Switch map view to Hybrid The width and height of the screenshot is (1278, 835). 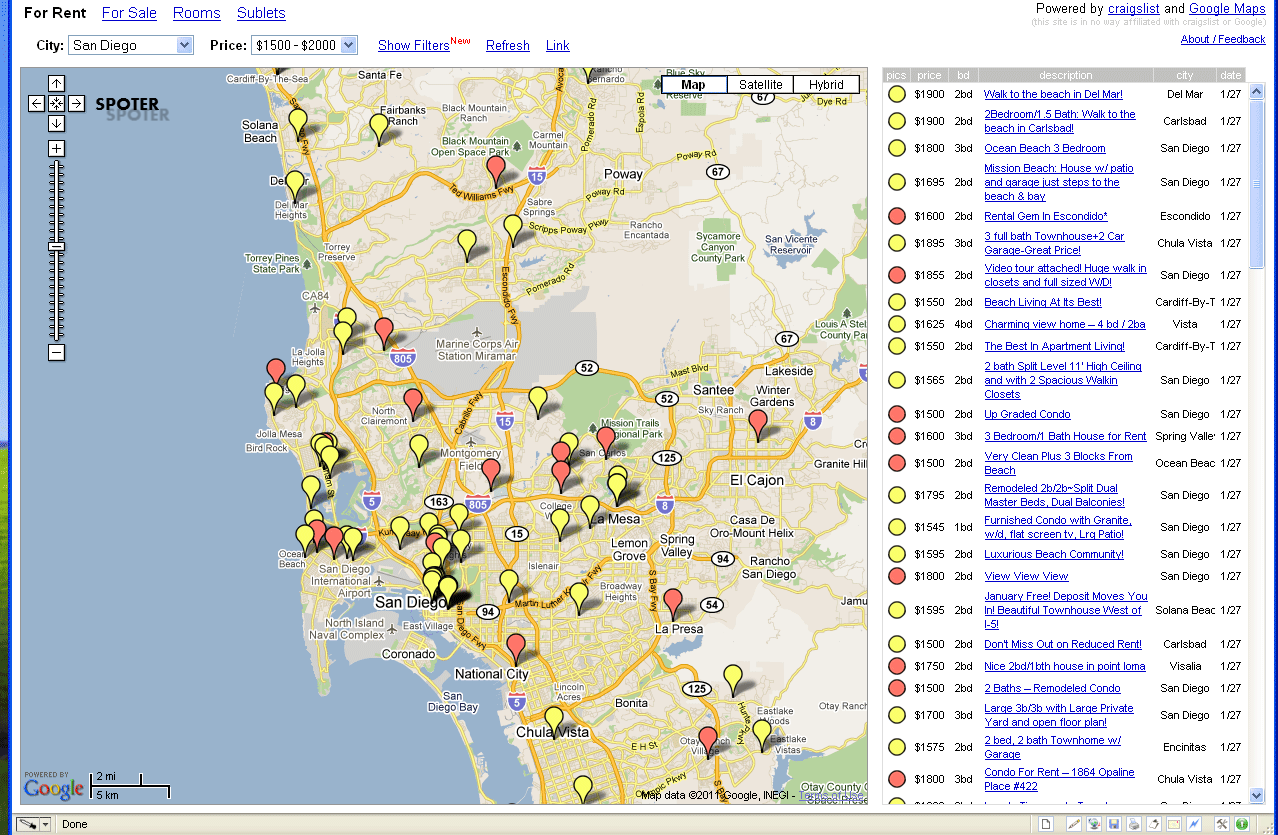[x=826, y=85]
